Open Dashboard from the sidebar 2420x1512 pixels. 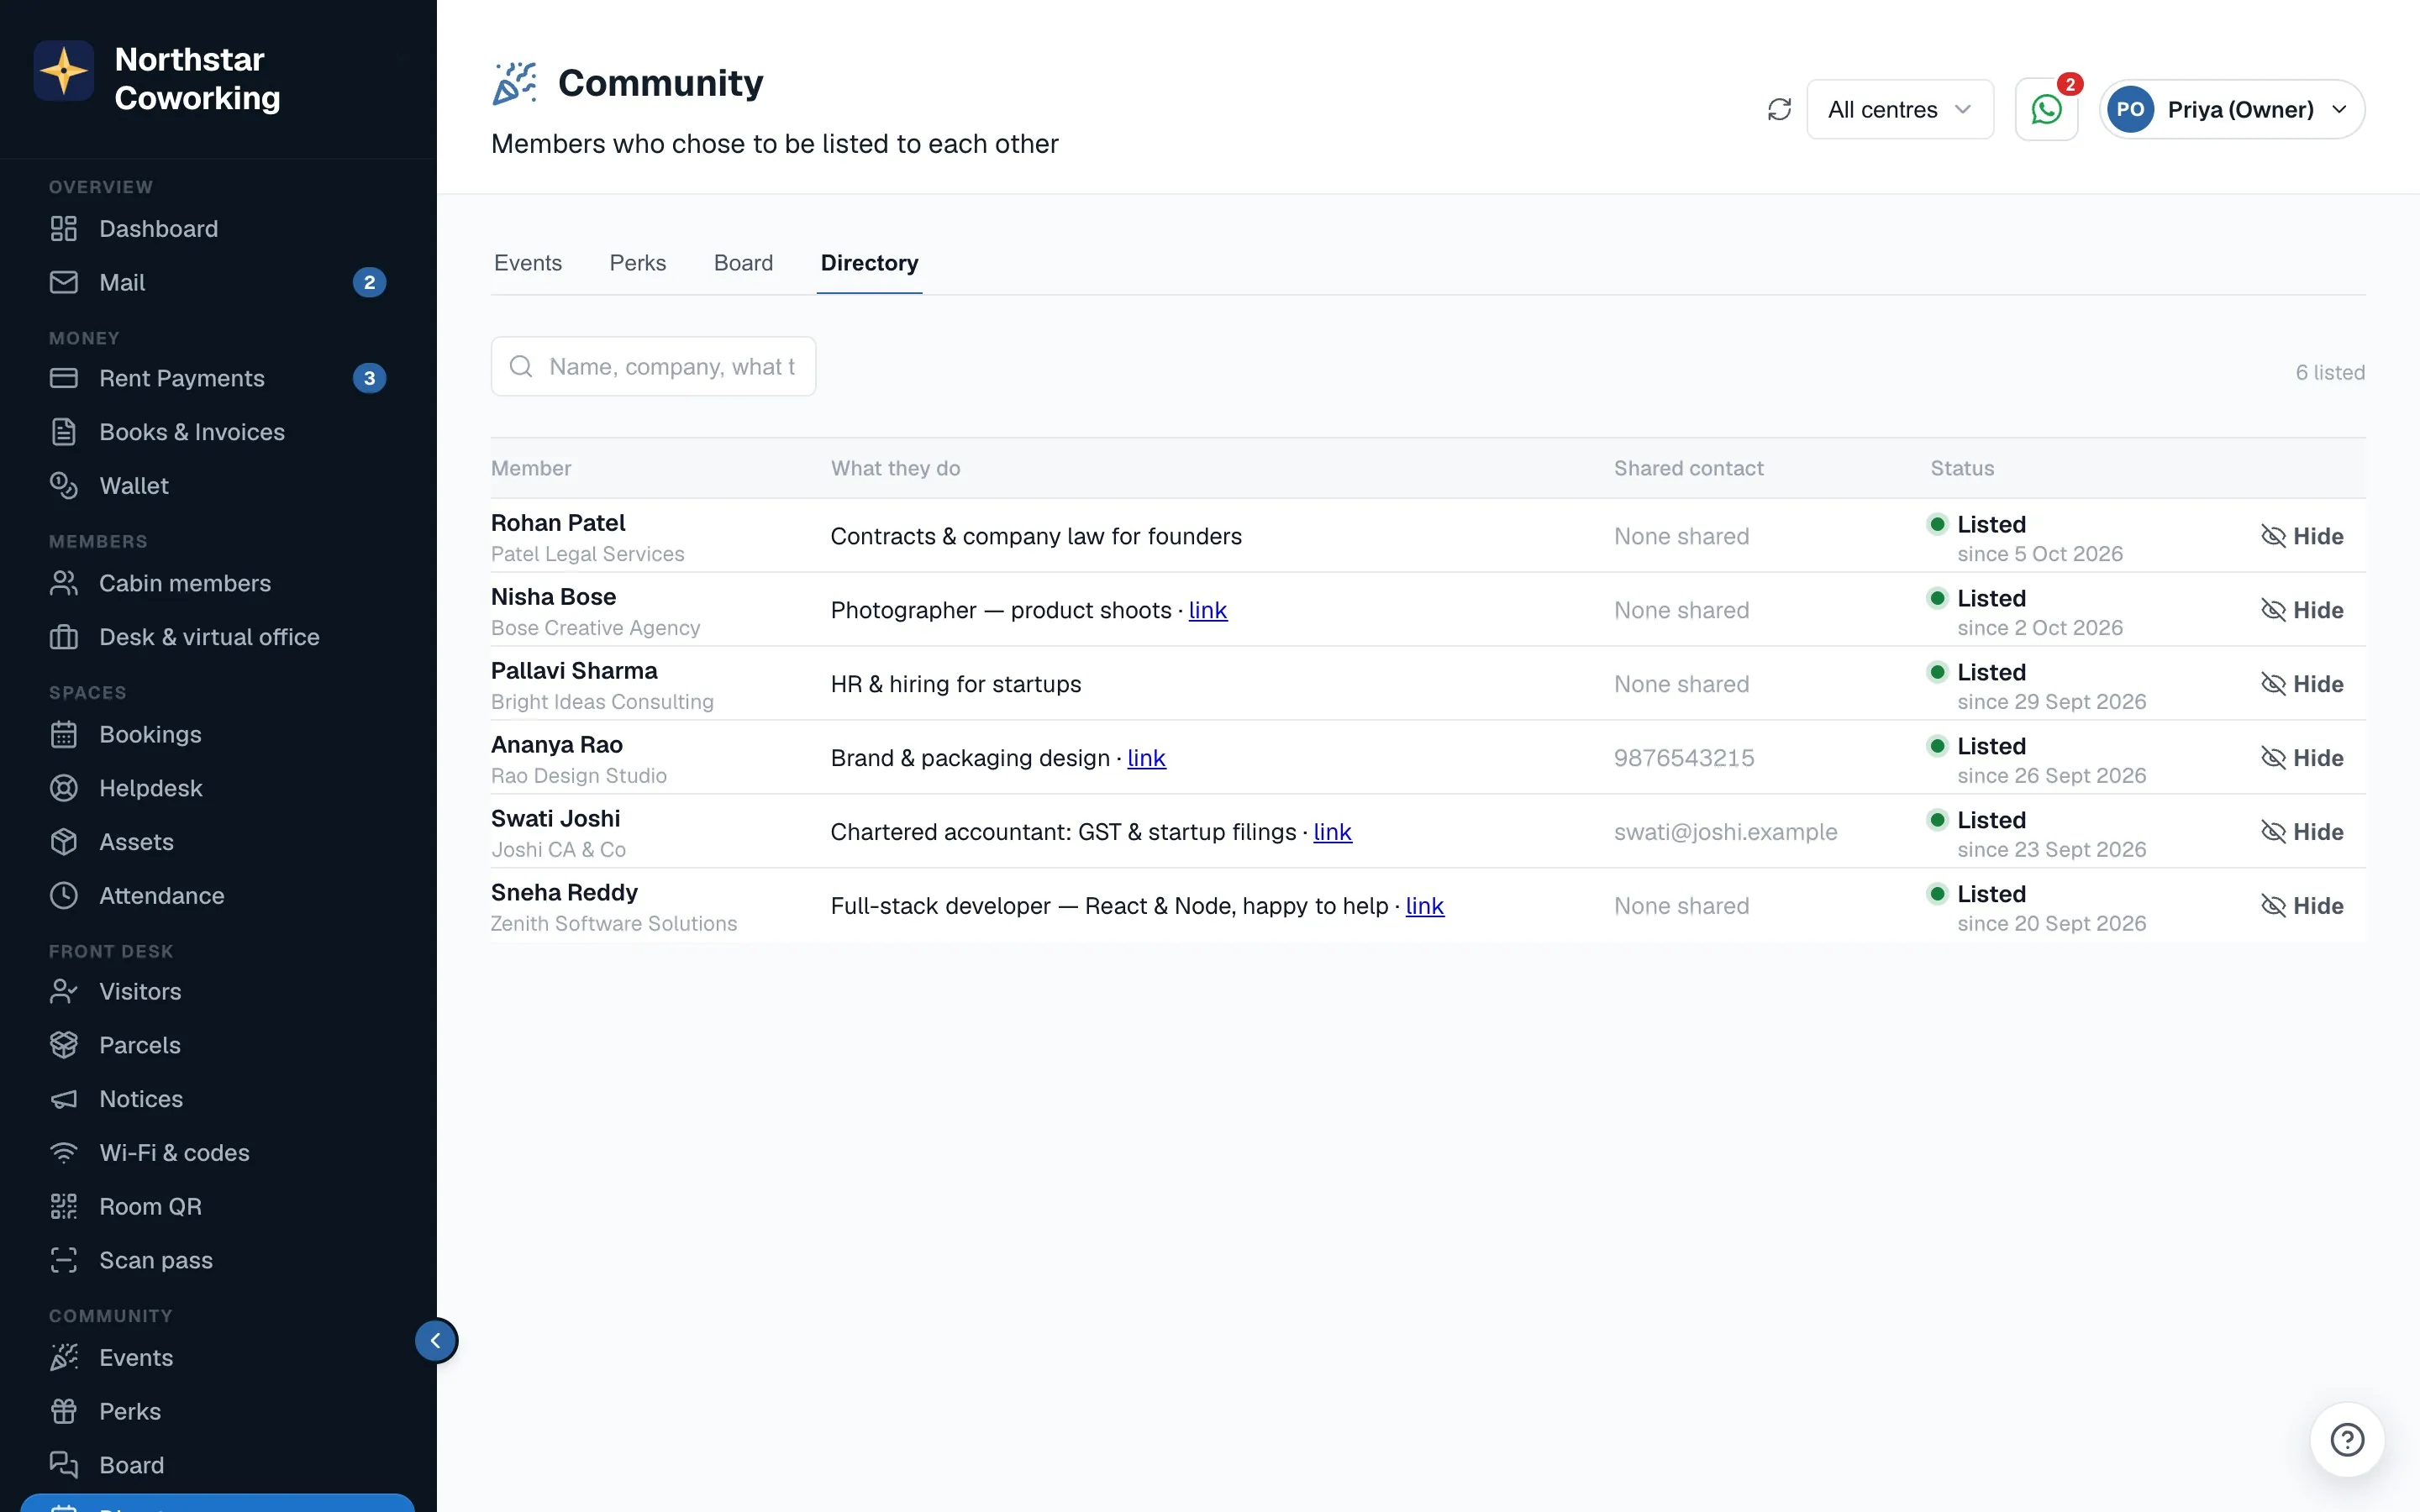point(217,229)
